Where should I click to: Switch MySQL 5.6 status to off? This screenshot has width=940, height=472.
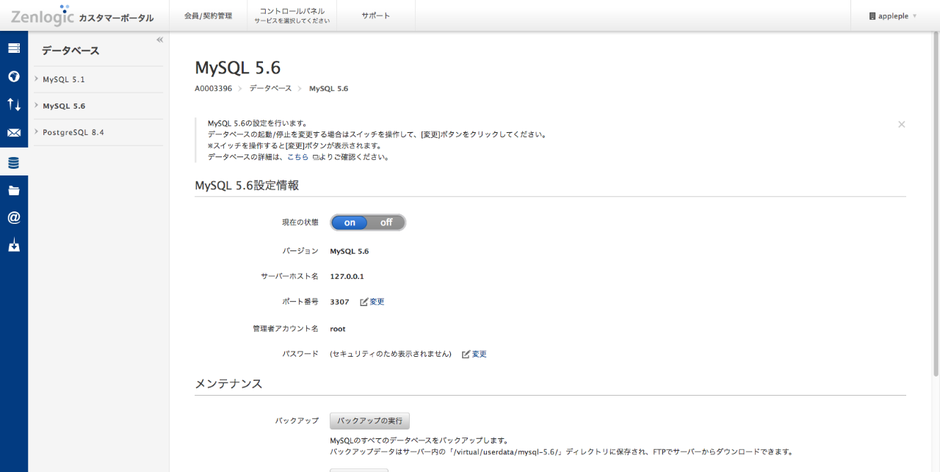tap(386, 222)
